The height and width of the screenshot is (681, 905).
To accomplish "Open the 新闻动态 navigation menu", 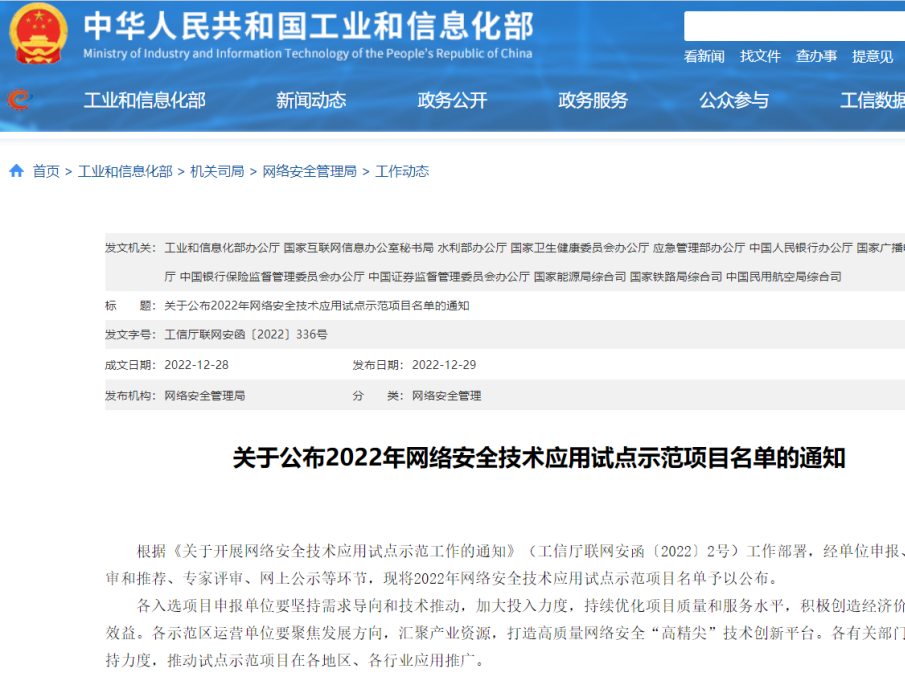I will coord(311,100).
